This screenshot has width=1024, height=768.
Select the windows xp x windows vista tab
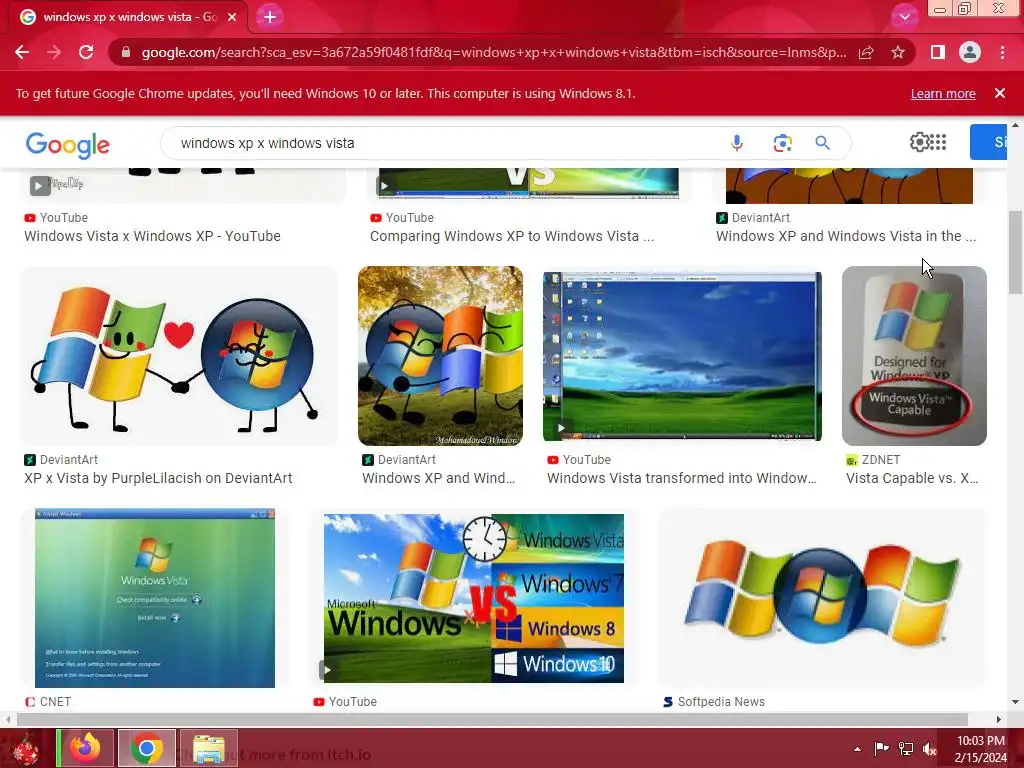coord(129,17)
